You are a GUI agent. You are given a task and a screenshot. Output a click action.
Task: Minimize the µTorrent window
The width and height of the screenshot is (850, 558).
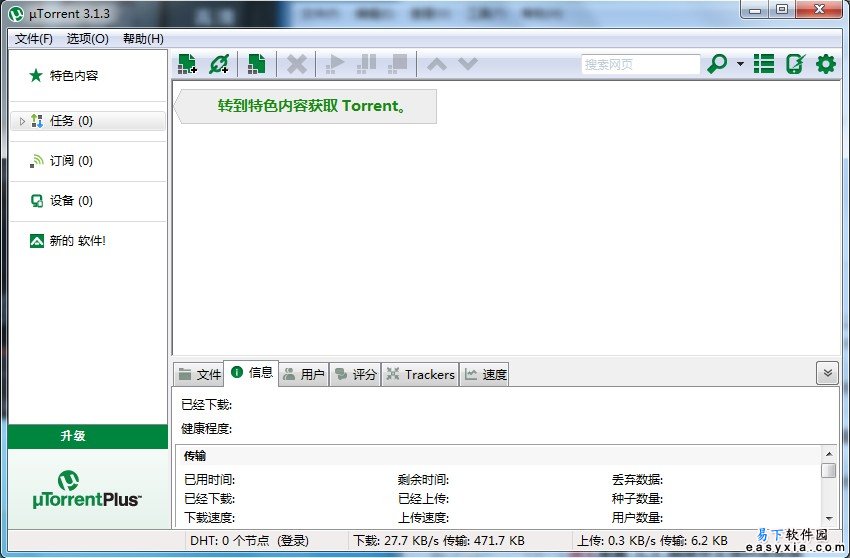pyautogui.click(x=755, y=10)
